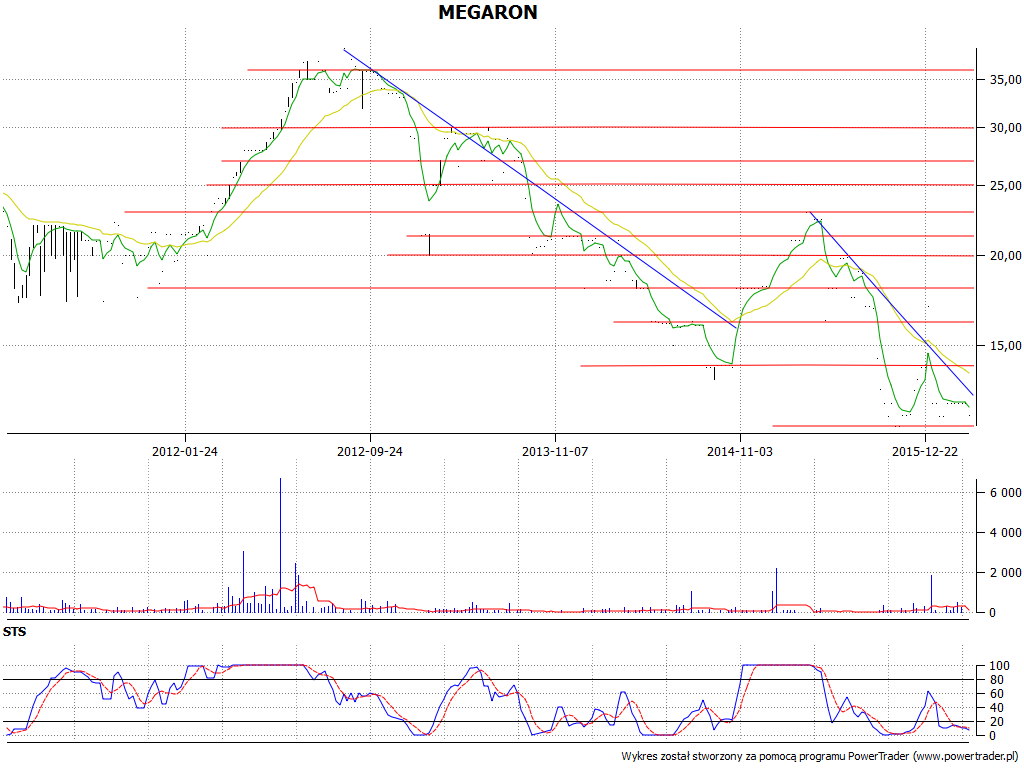Click the 2012-09-24 date label

click(370, 451)
